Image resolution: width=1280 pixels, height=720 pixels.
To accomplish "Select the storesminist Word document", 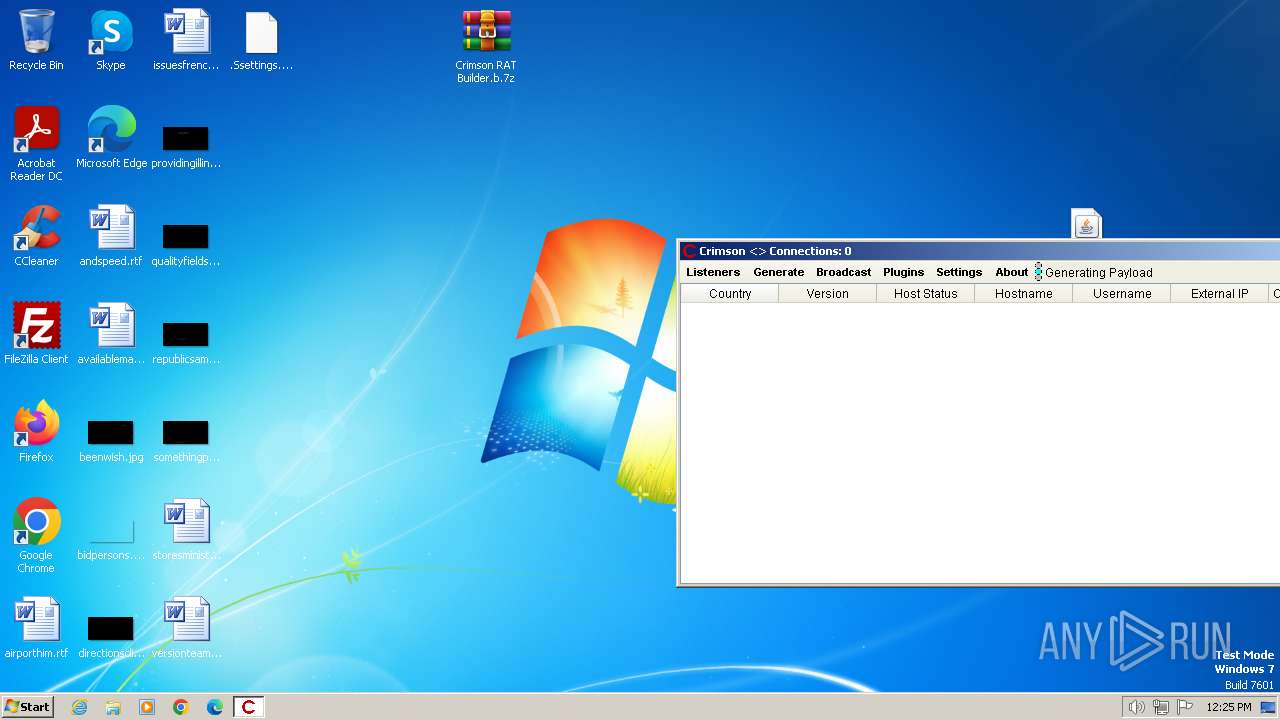I will [186, 531].
